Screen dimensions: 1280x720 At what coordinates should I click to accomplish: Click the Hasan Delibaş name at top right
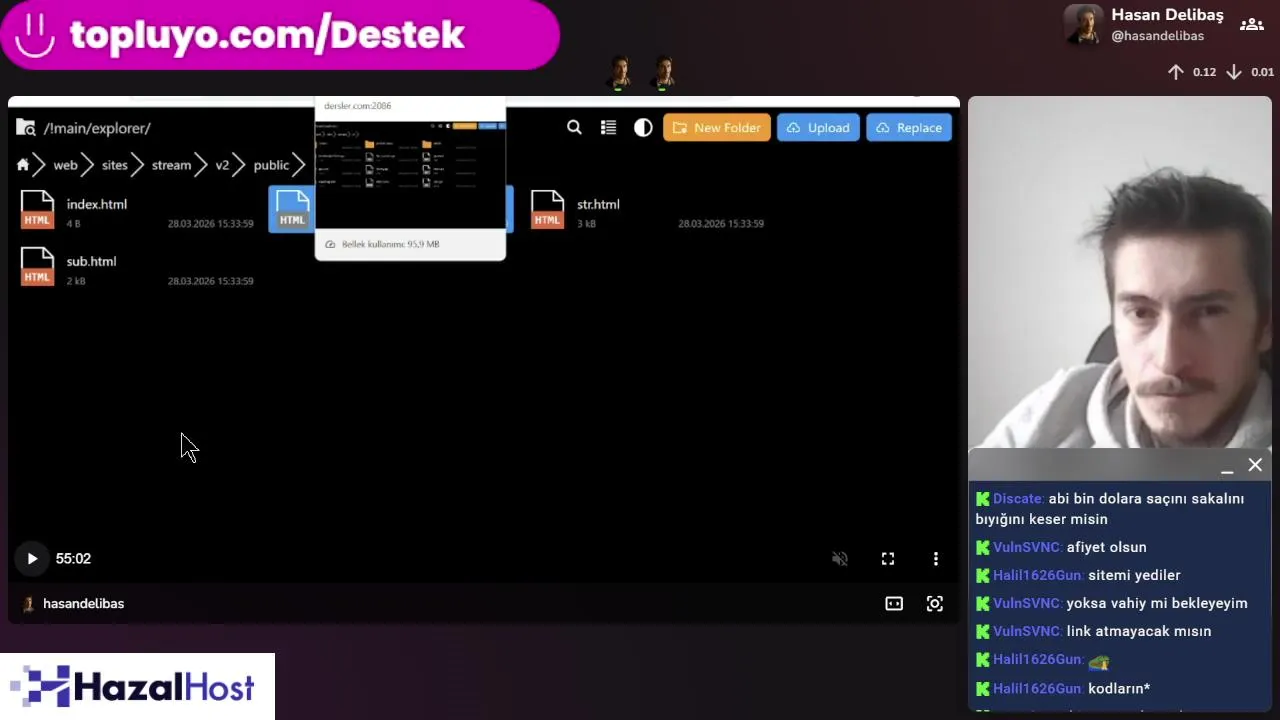1167,15
